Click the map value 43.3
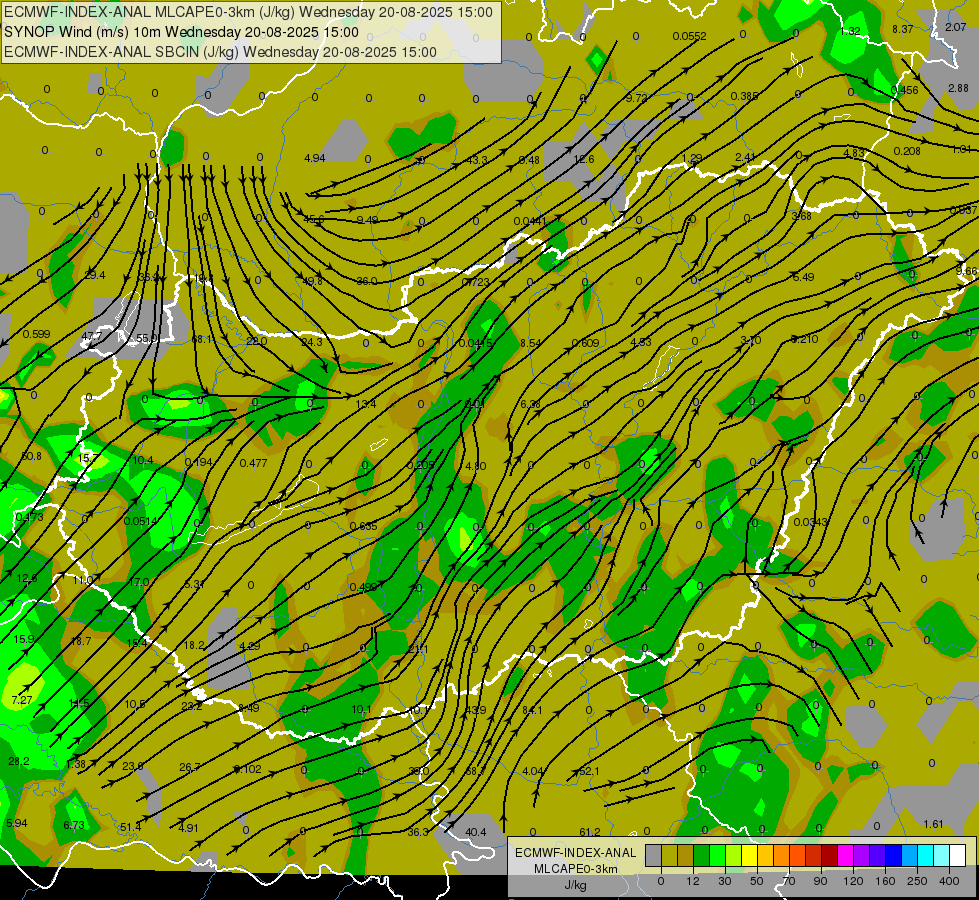 pyautogui.click(x=477, y=161)
